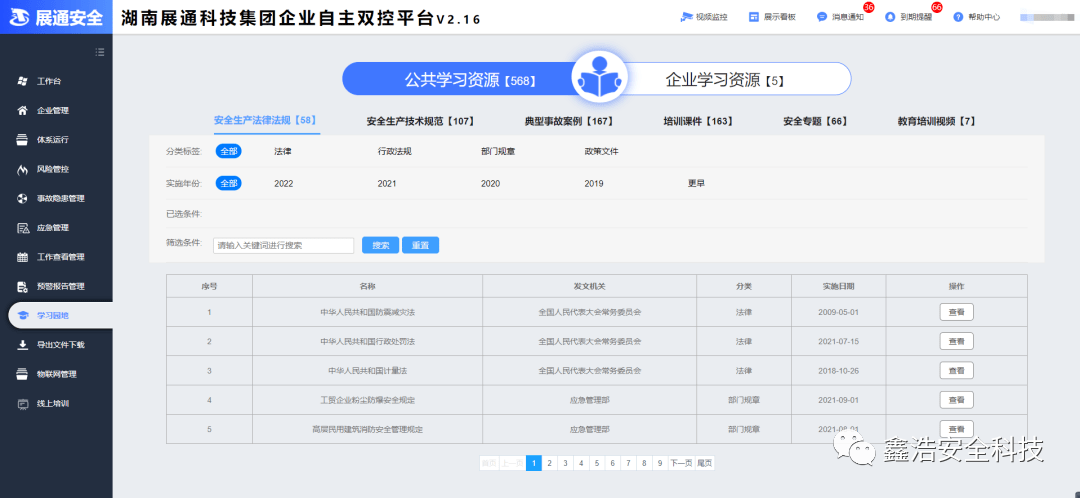The image size is (1080, 498).
Task: Filter by implementation year 2020
Action: [490, 184]
